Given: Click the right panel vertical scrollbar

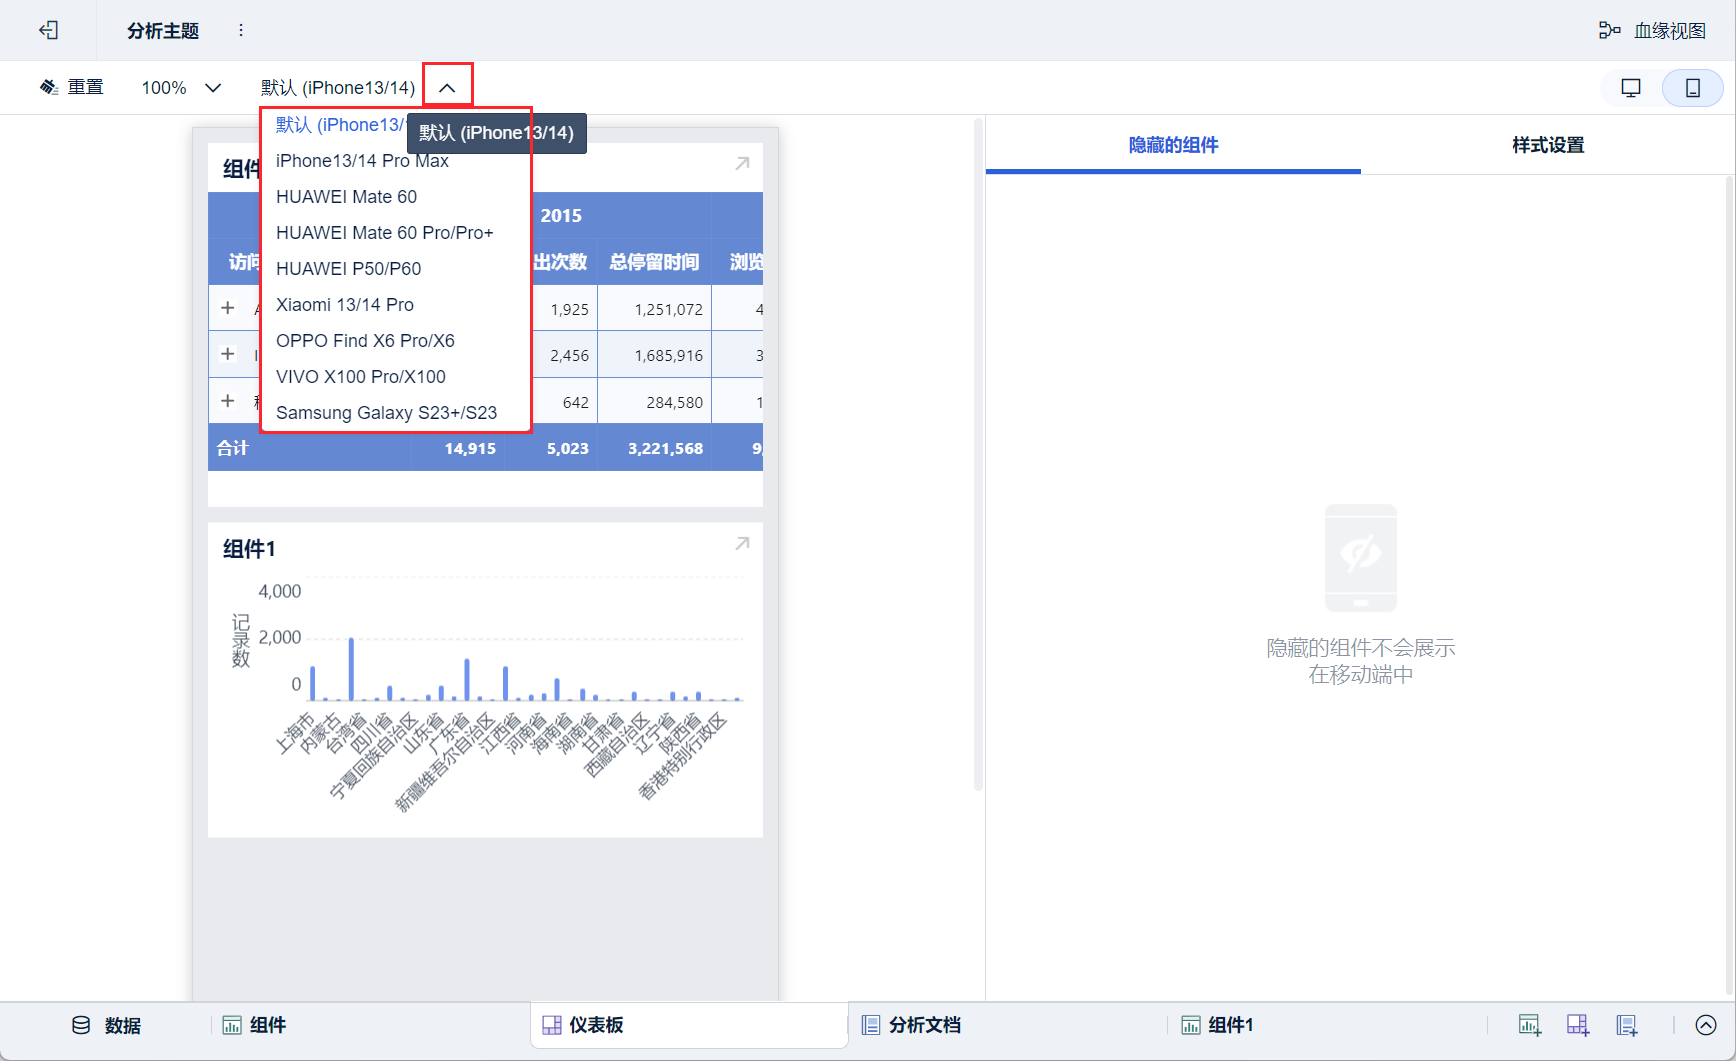Looking at the screenshot, I should pos(1730,585).
